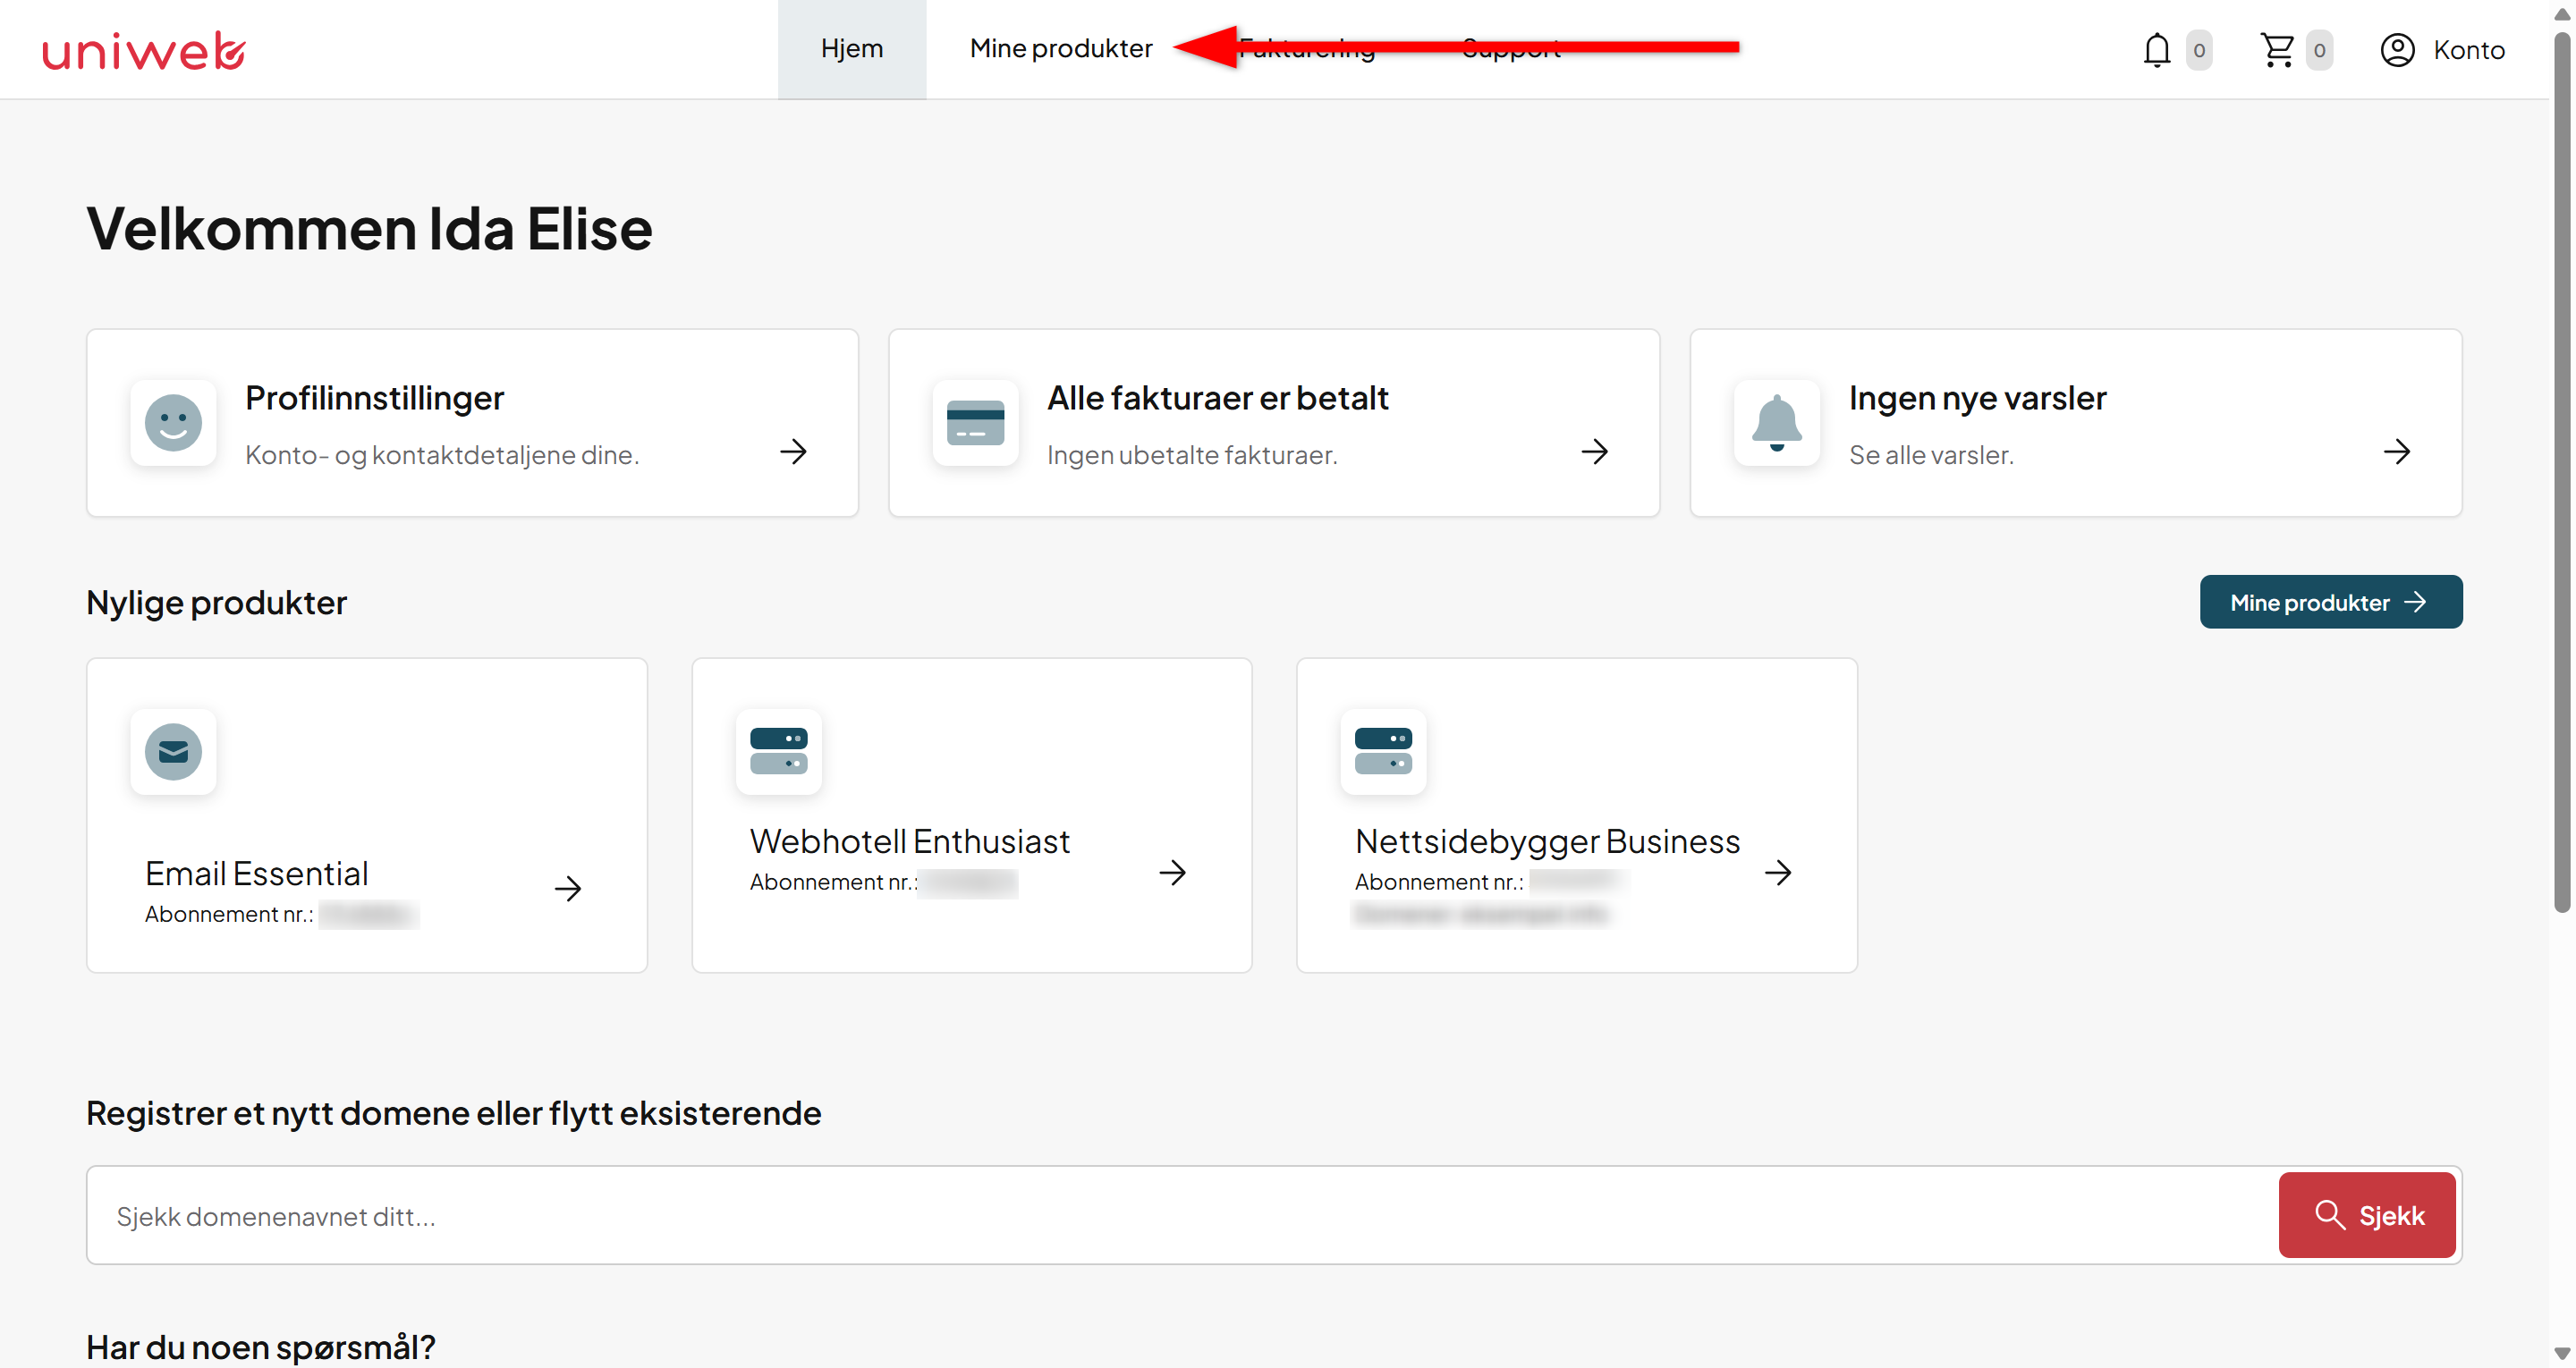Click 'Registrer et nytt domene' heading

coord(453,1113)
